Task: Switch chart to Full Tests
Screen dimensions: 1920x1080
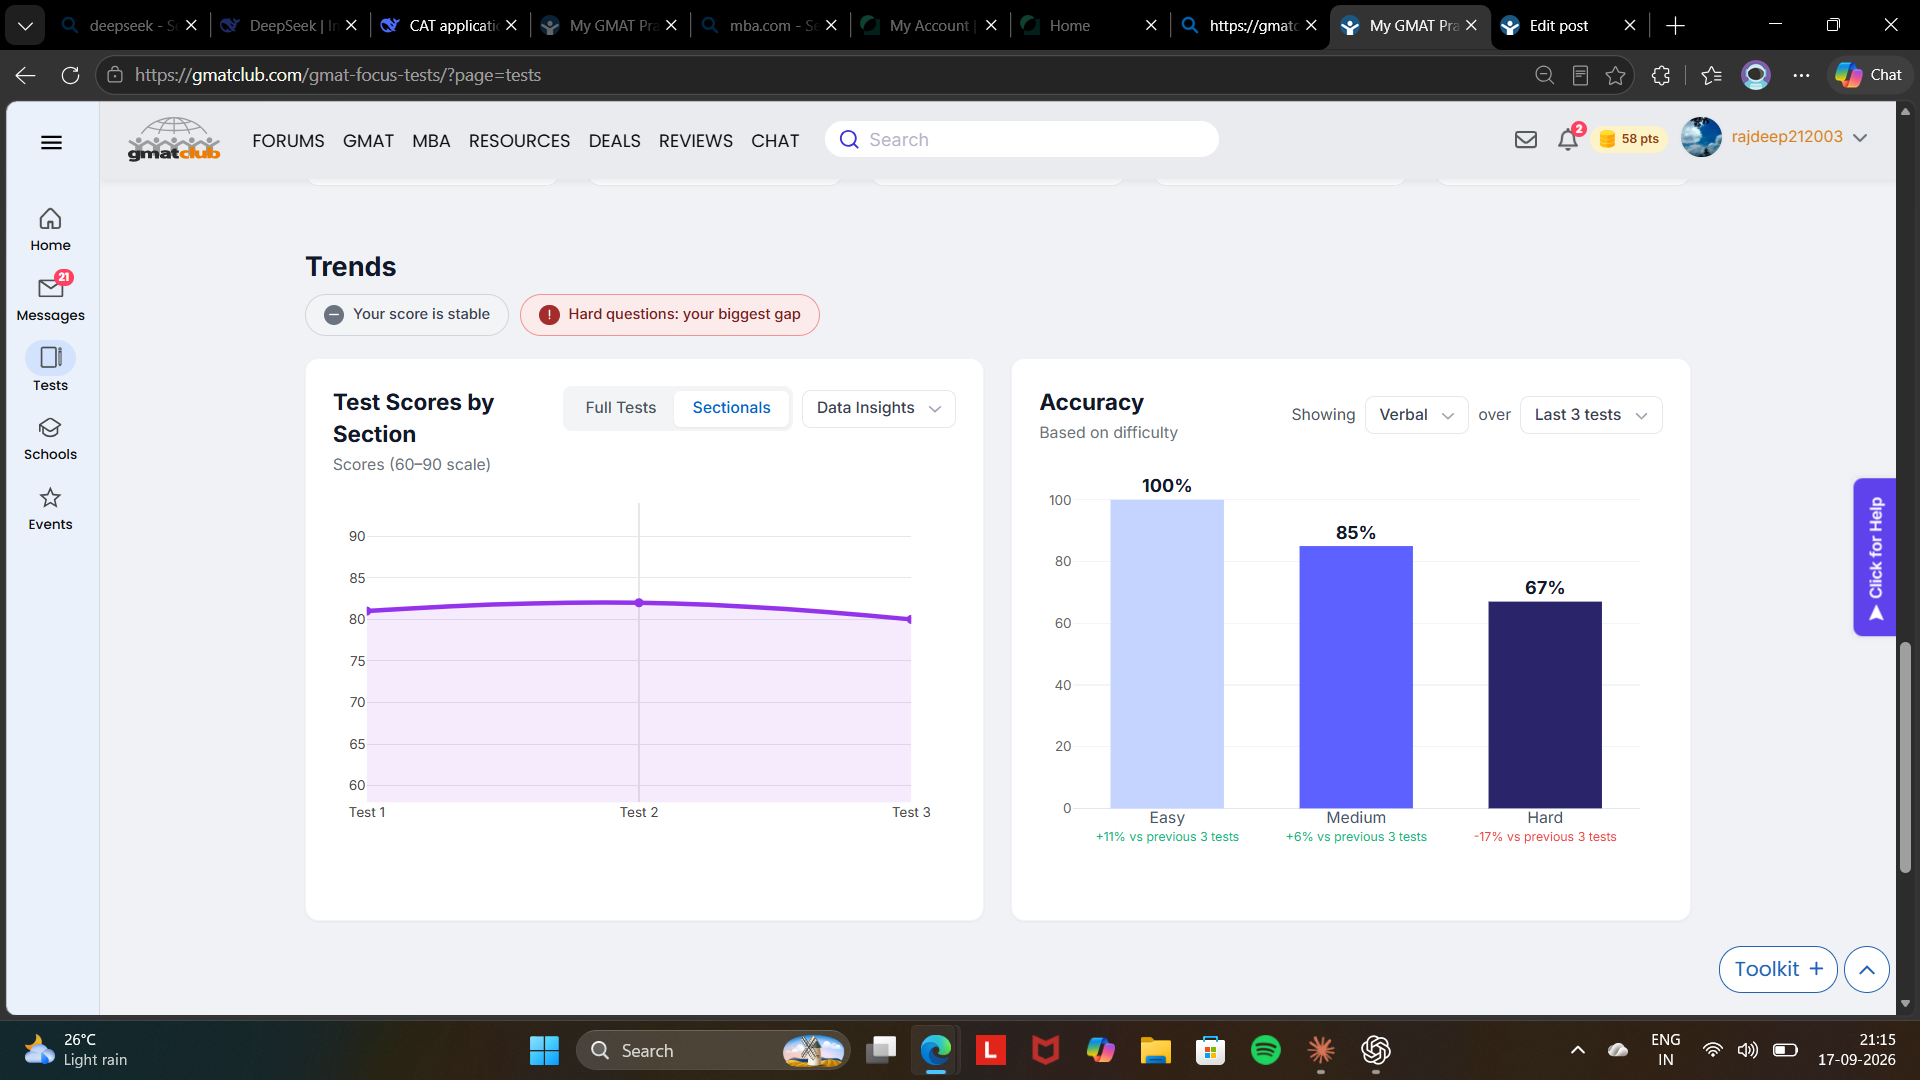Action: tap(620, 408)
